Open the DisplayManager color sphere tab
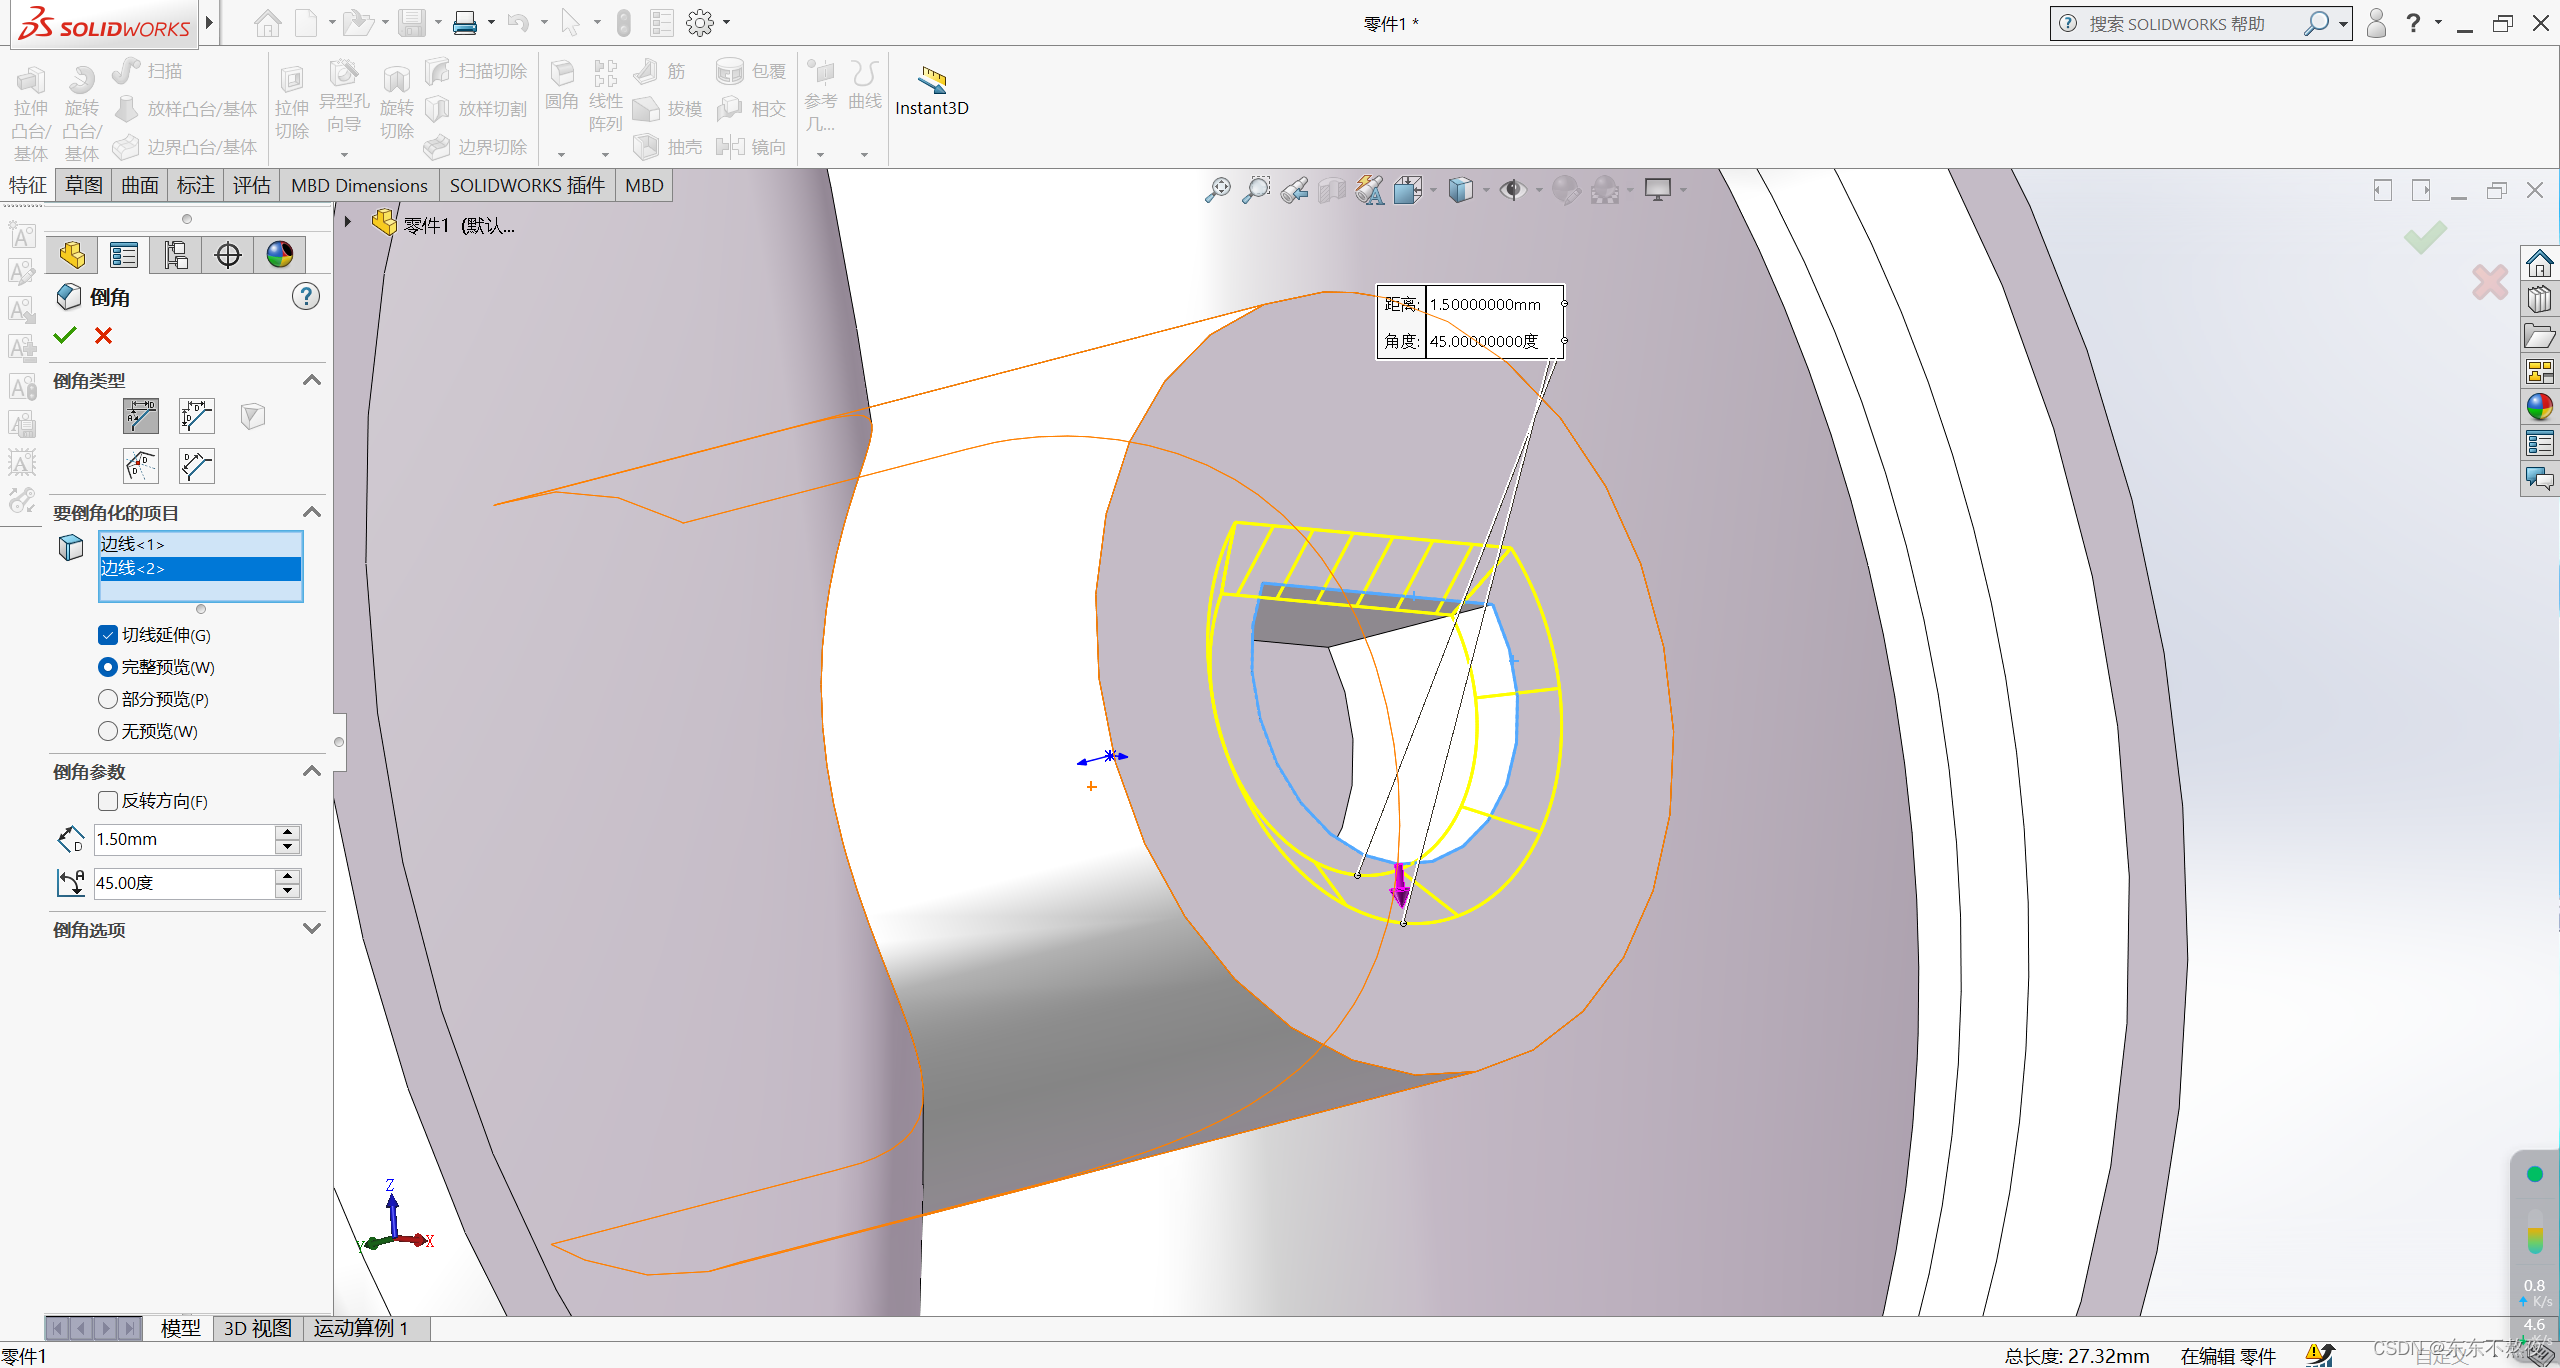2560x1368 pixels. (x=280, y=255)
